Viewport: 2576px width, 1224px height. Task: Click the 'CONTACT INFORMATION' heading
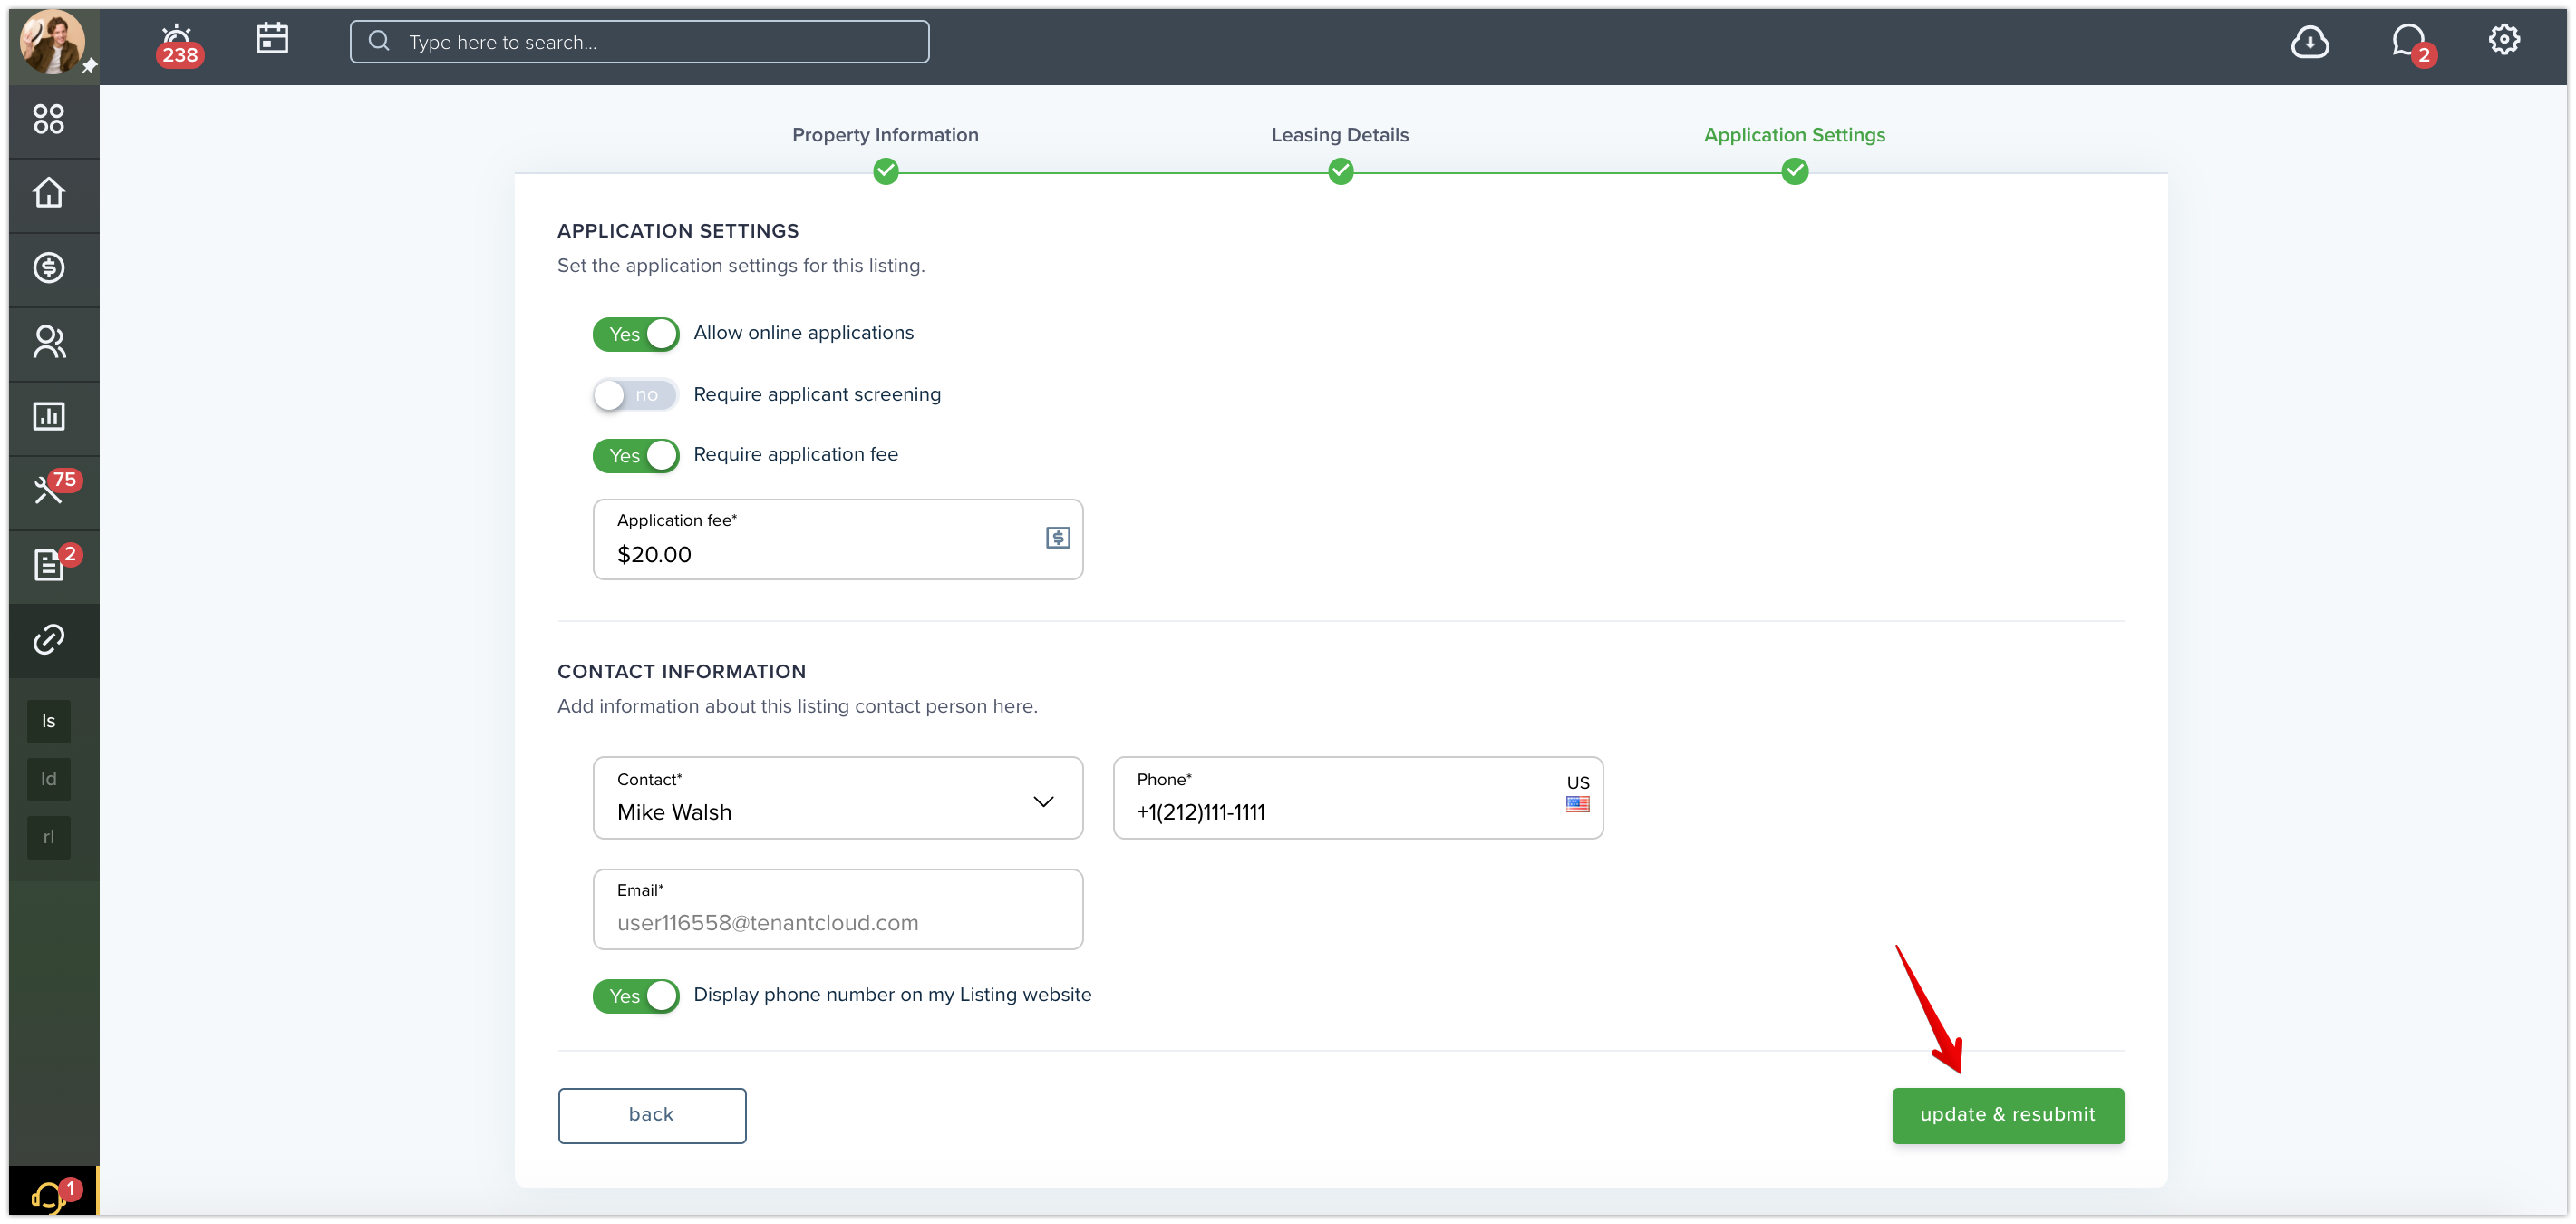(x=681, y=672)
